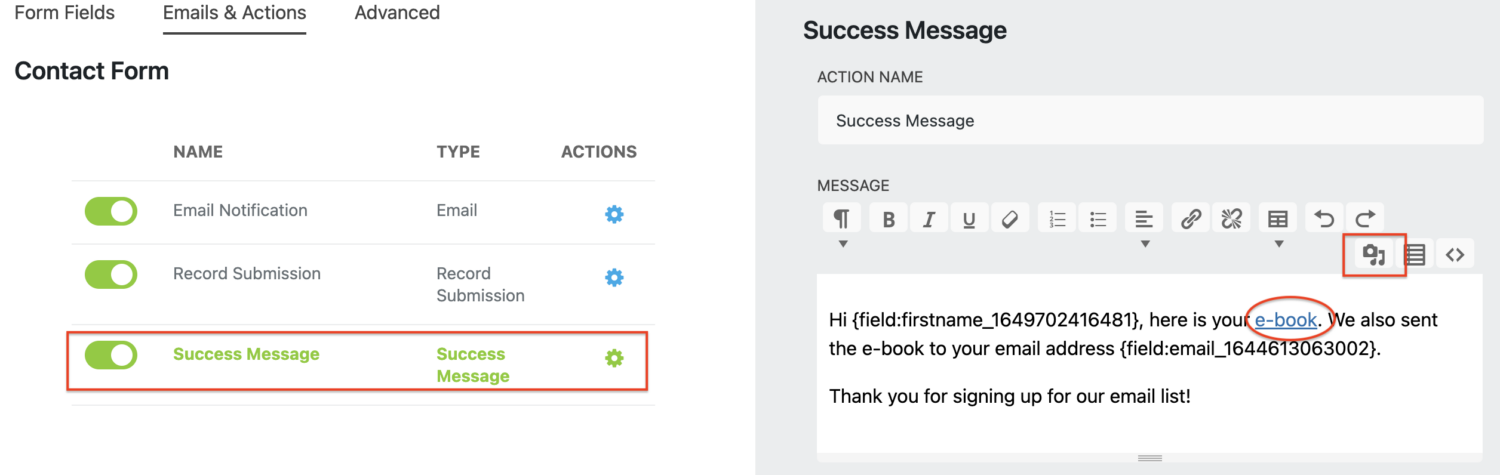Redo the last edit in message
The height and width of the screenshot is (475, 1500).
click(x=1365, y=219)
